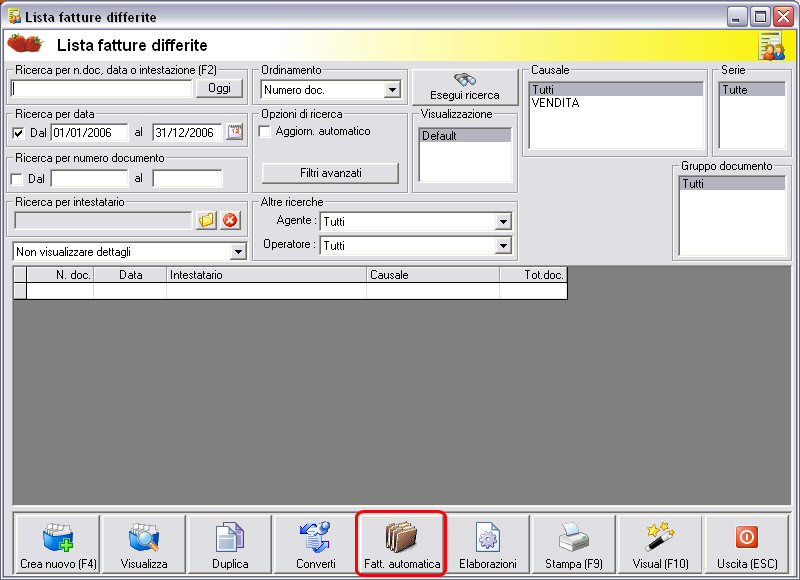800x580 pixels.
Task: Click the Esegui ricerca binoculars button
Action: tap(465, 87)
